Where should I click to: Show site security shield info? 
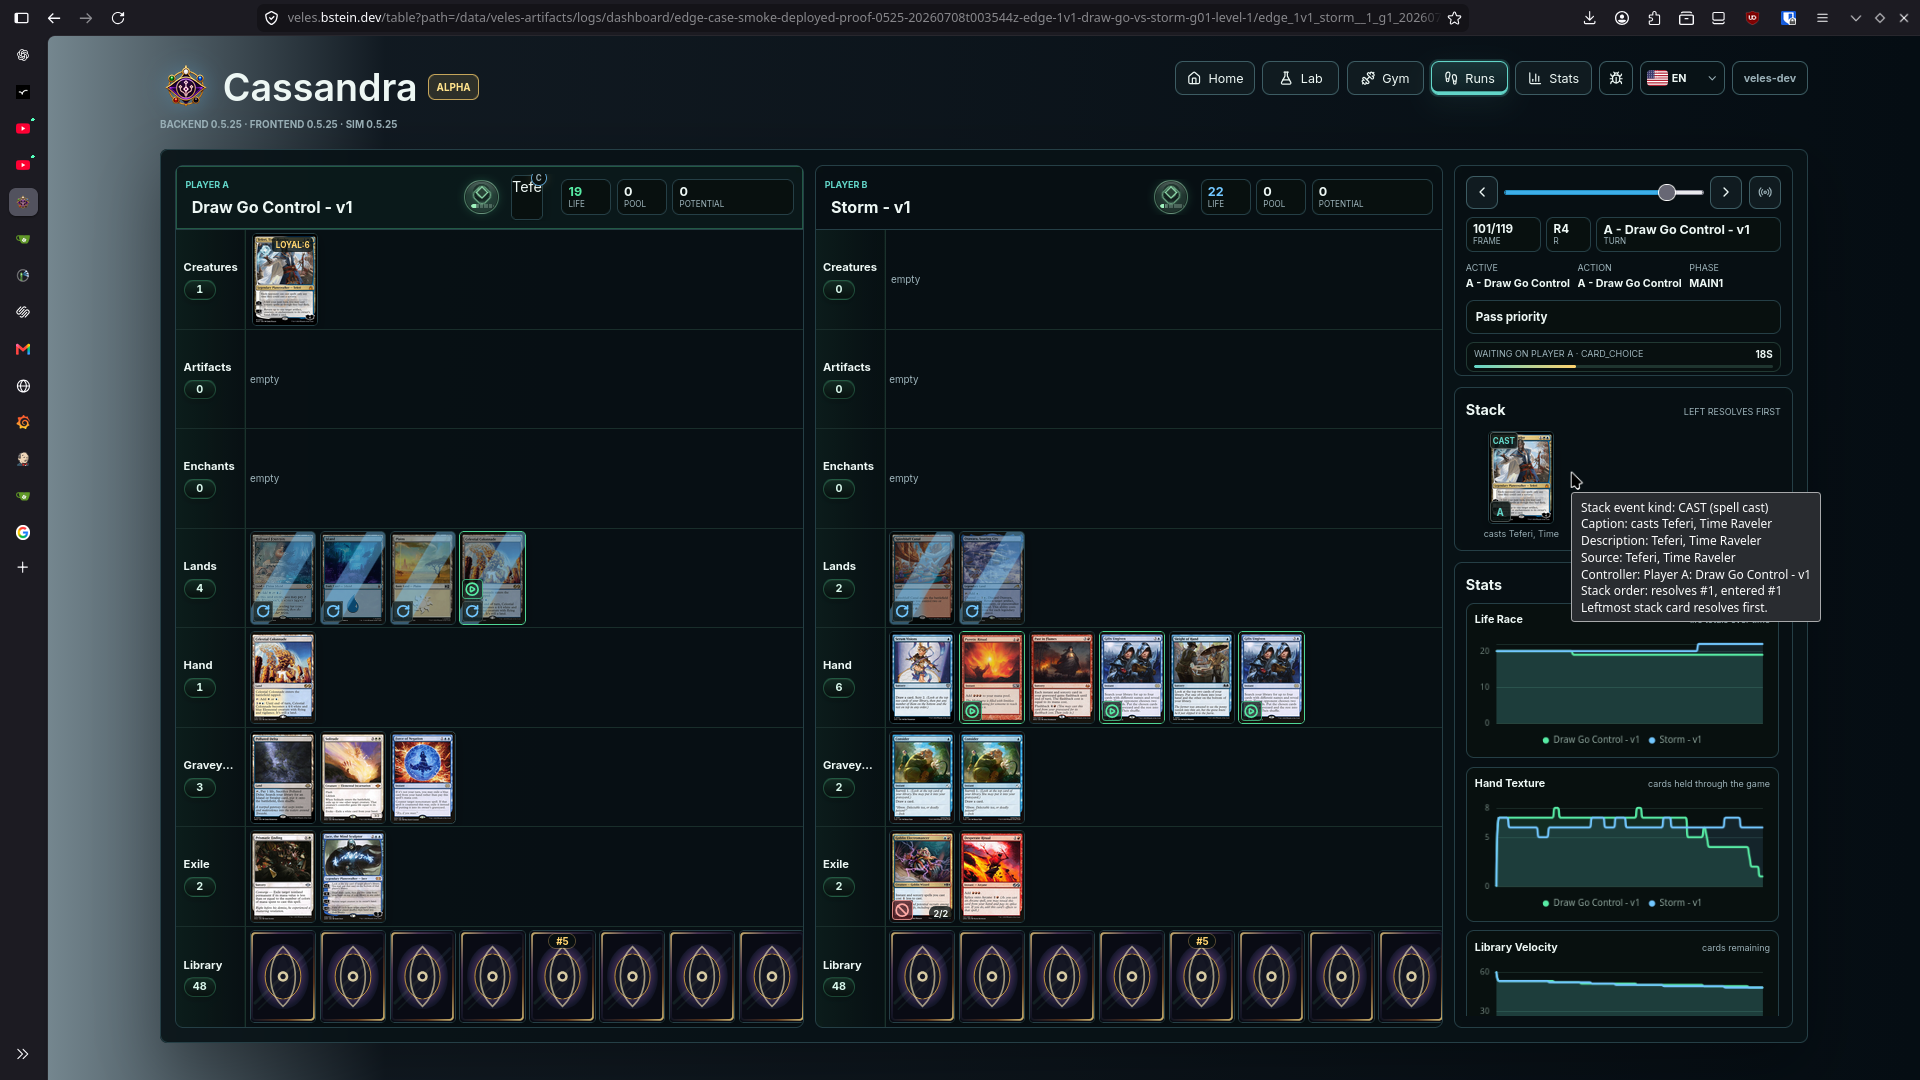[x=271, y=18]
